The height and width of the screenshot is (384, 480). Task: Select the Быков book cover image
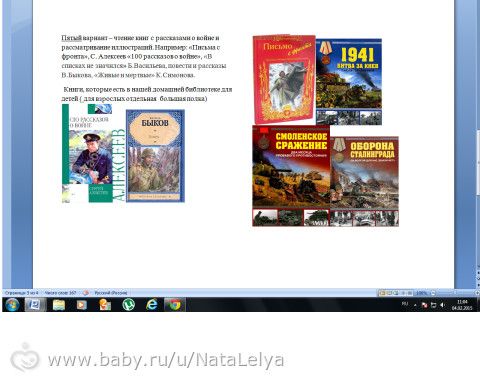click(155, 156)
